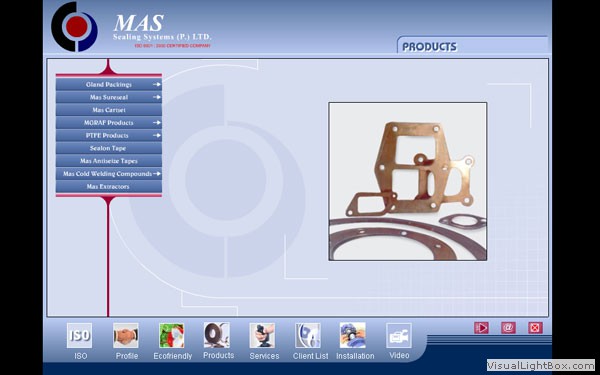
Task: Select Sealon Tape menu item
Action: pos(109,148)
